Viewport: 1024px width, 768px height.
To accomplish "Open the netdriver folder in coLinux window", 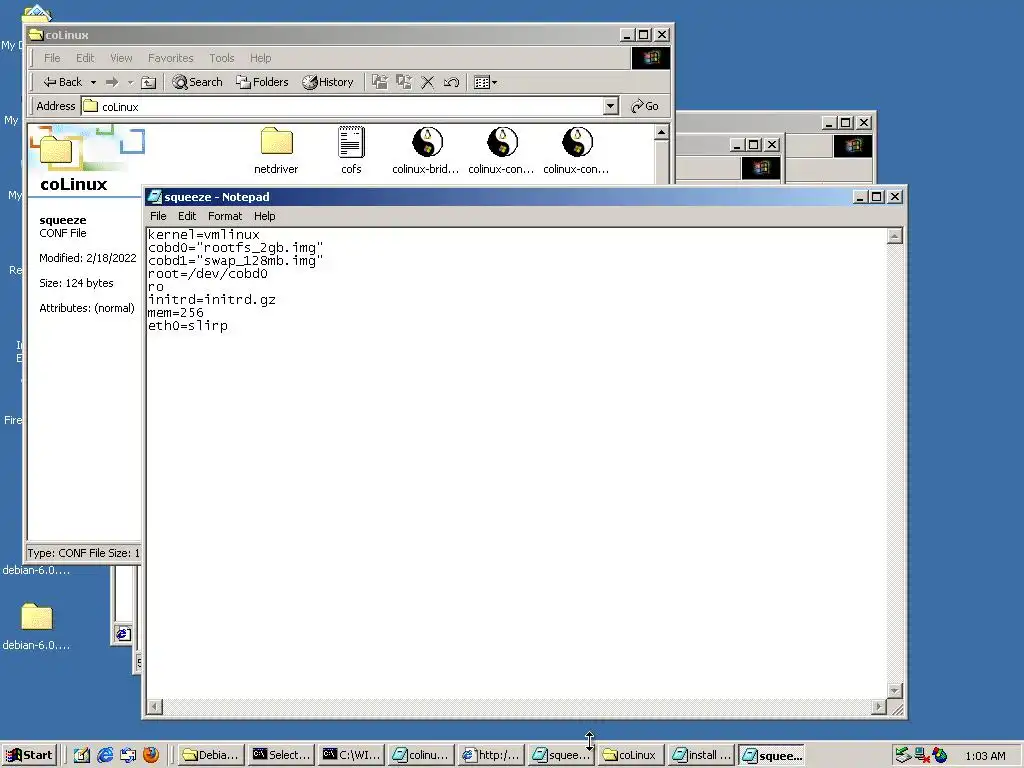I will [x=276, y=150].
